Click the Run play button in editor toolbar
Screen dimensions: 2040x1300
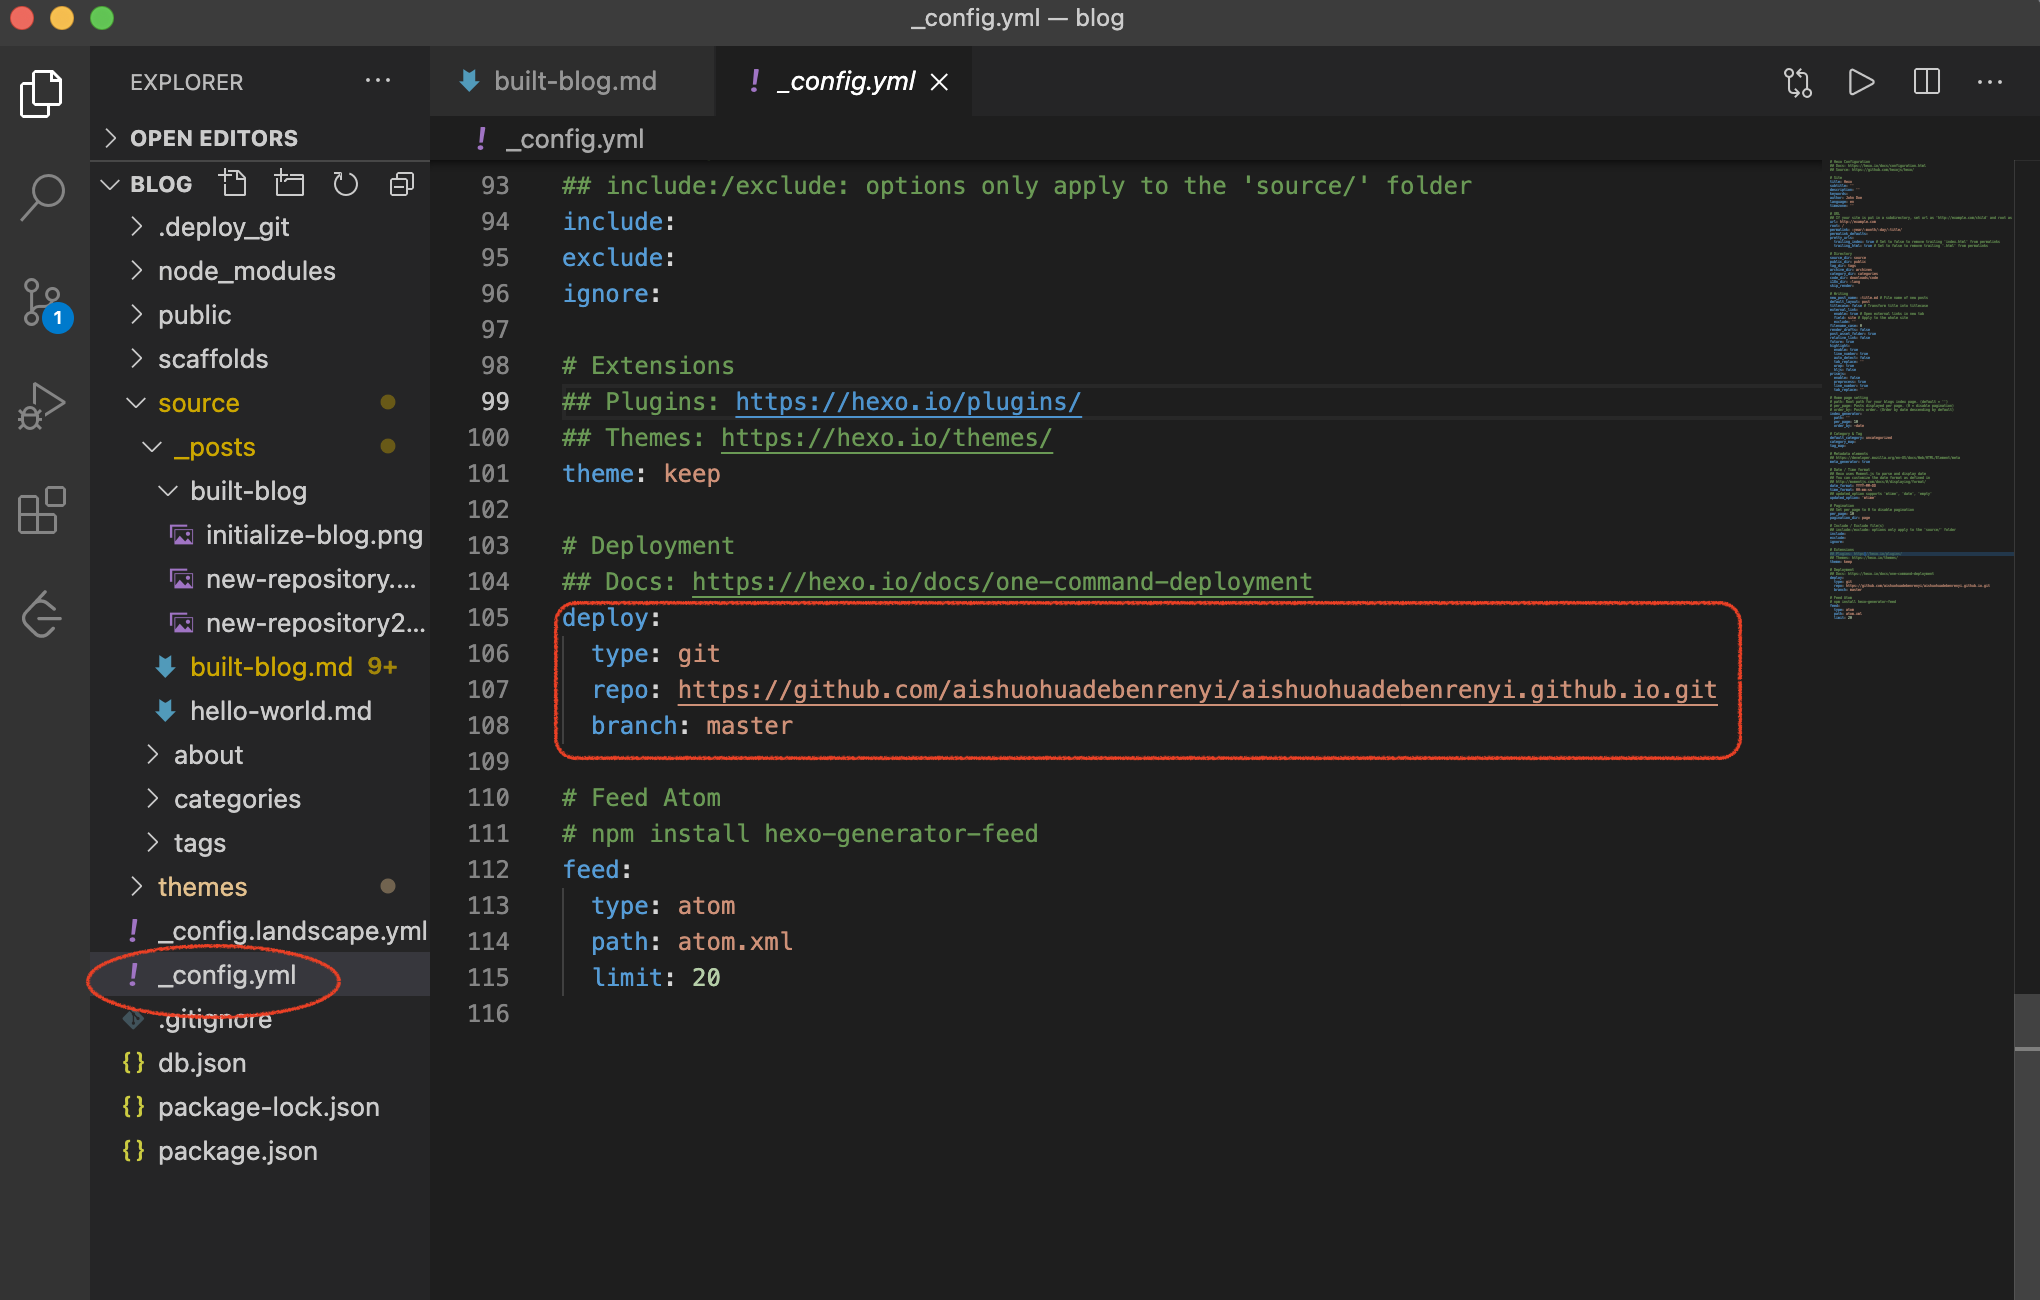[x=1861, y=82]
